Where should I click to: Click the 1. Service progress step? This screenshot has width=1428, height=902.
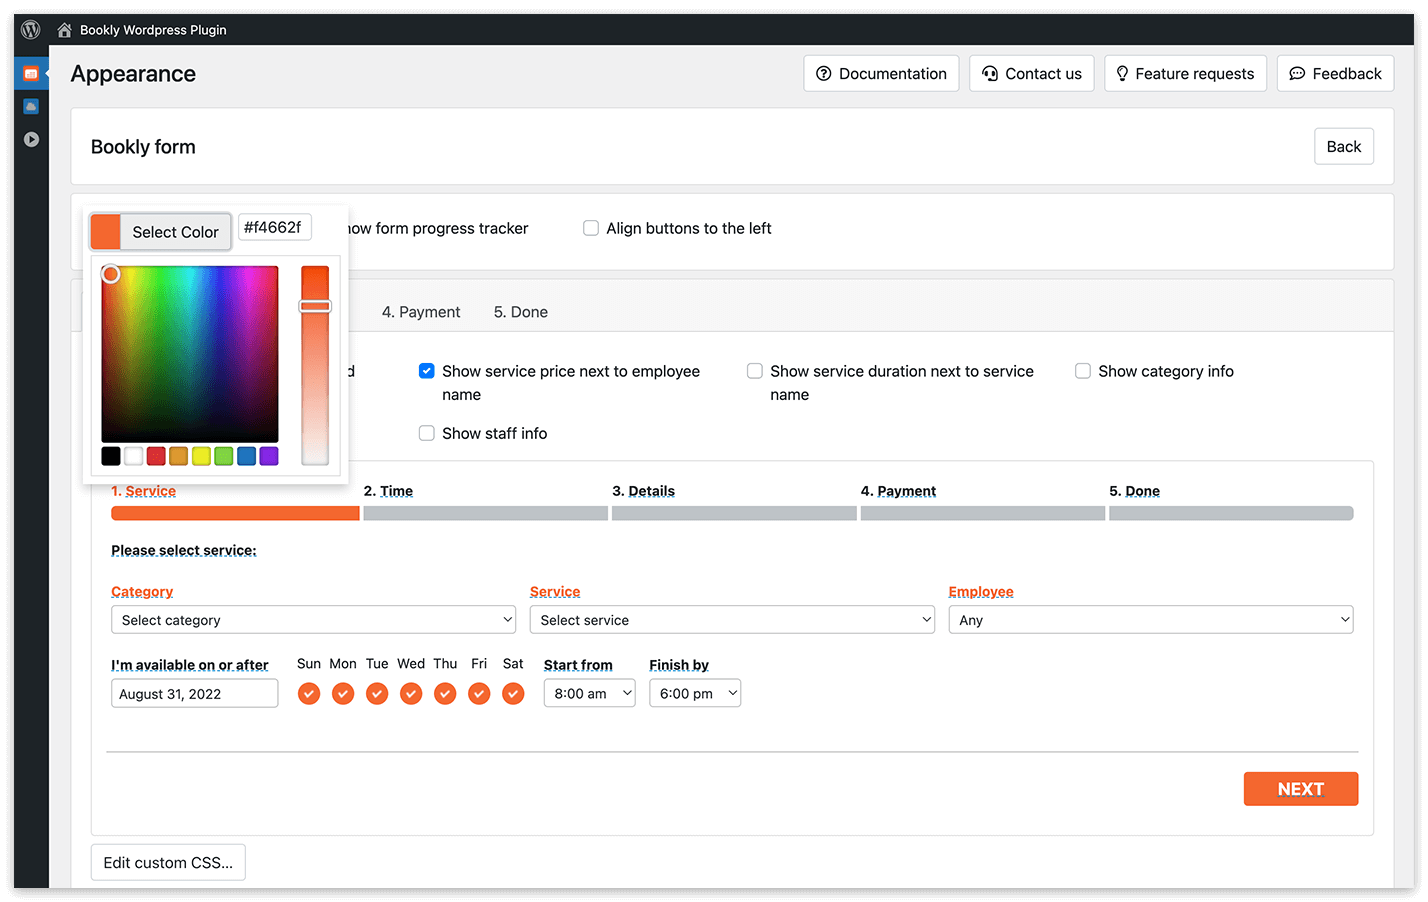(x=144, y=491)
